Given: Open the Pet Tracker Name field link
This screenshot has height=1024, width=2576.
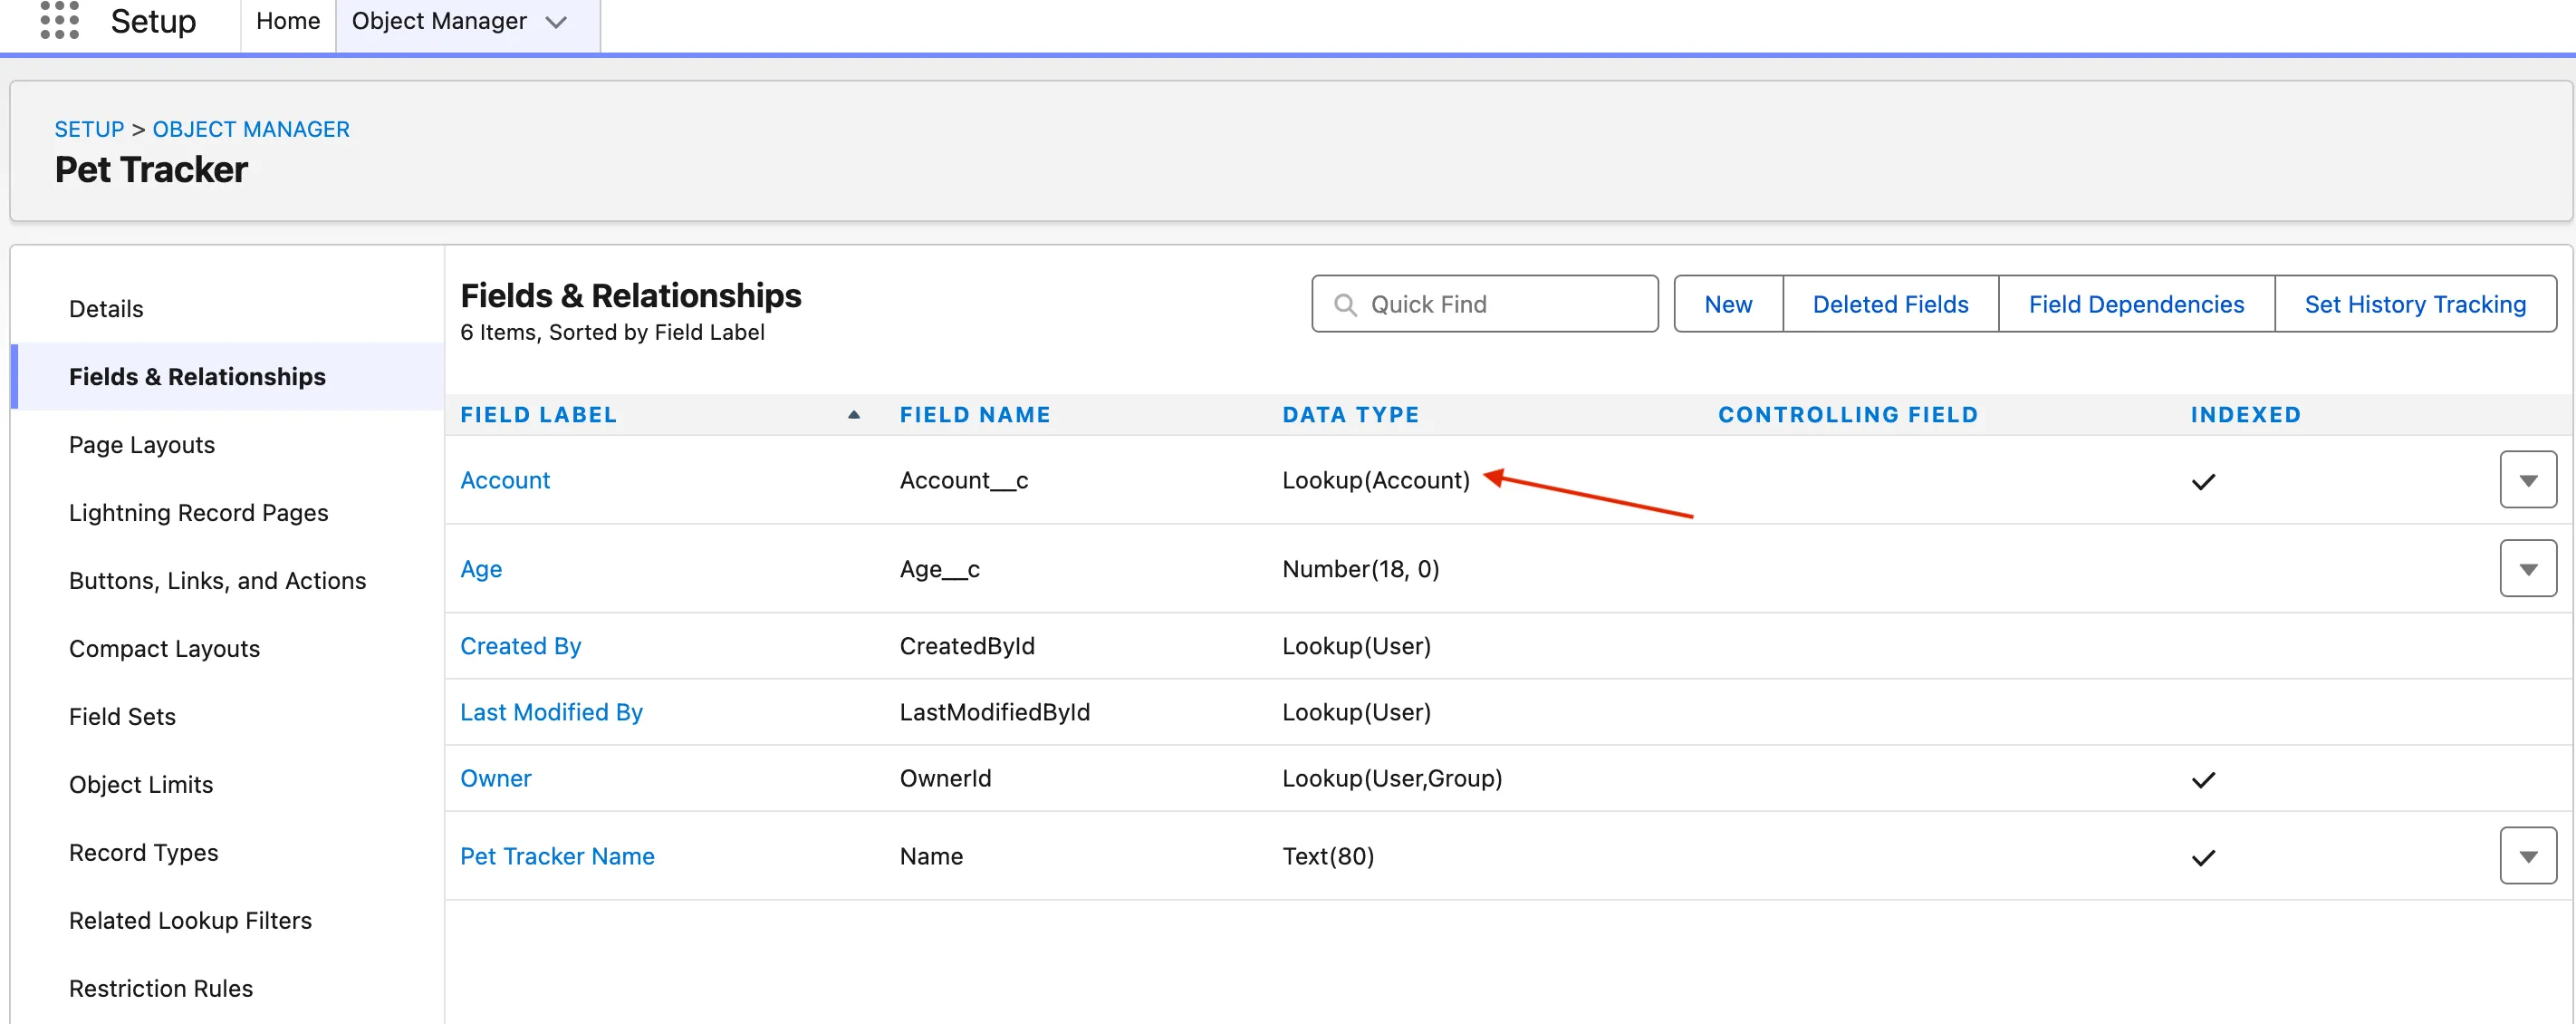Looking at the screenshot, I should [557, 856].
